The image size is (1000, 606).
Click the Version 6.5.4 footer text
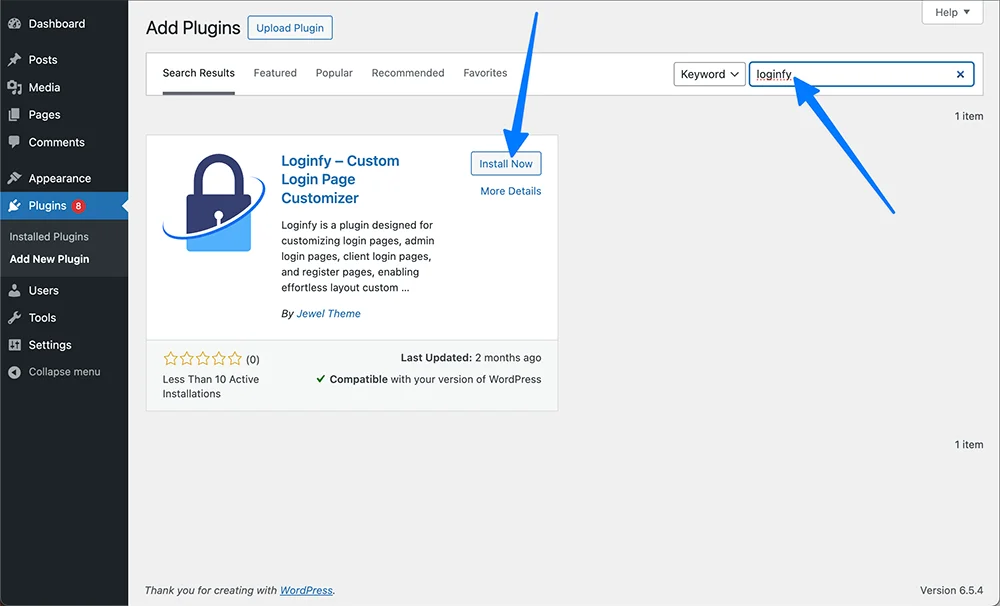952,590
